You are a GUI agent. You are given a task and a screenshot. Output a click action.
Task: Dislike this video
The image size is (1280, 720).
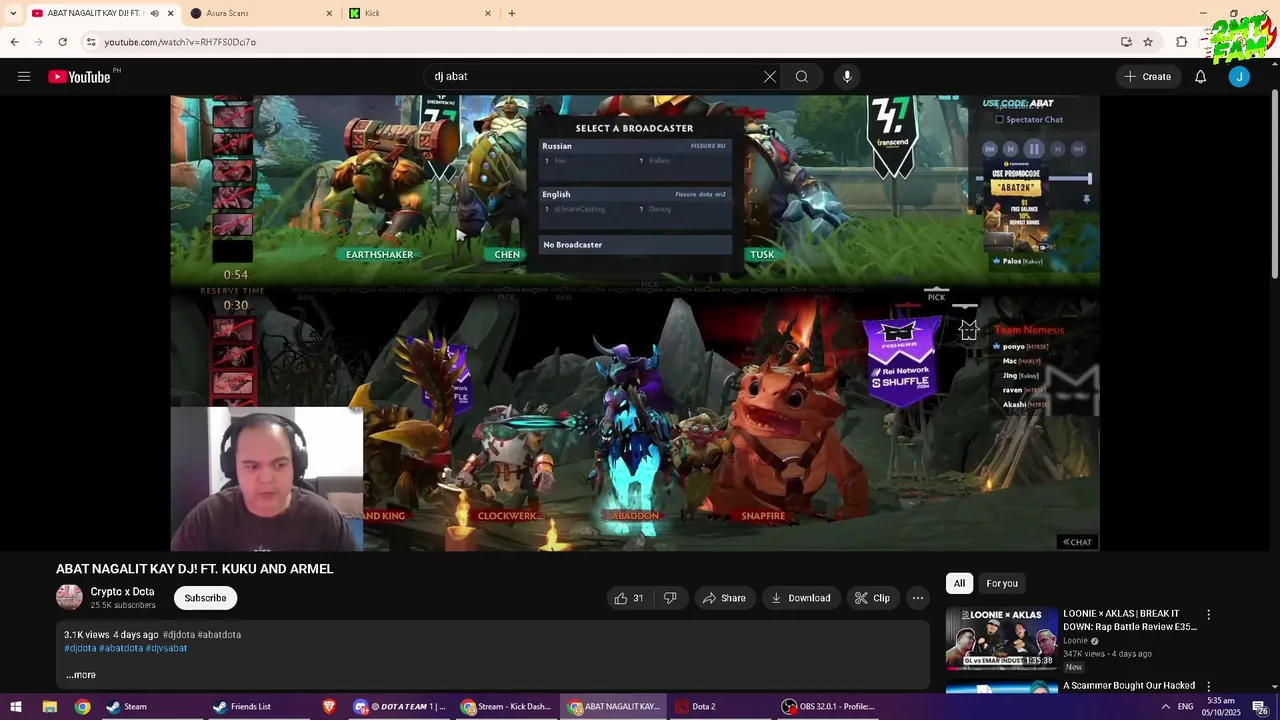[x=670, y=598]
